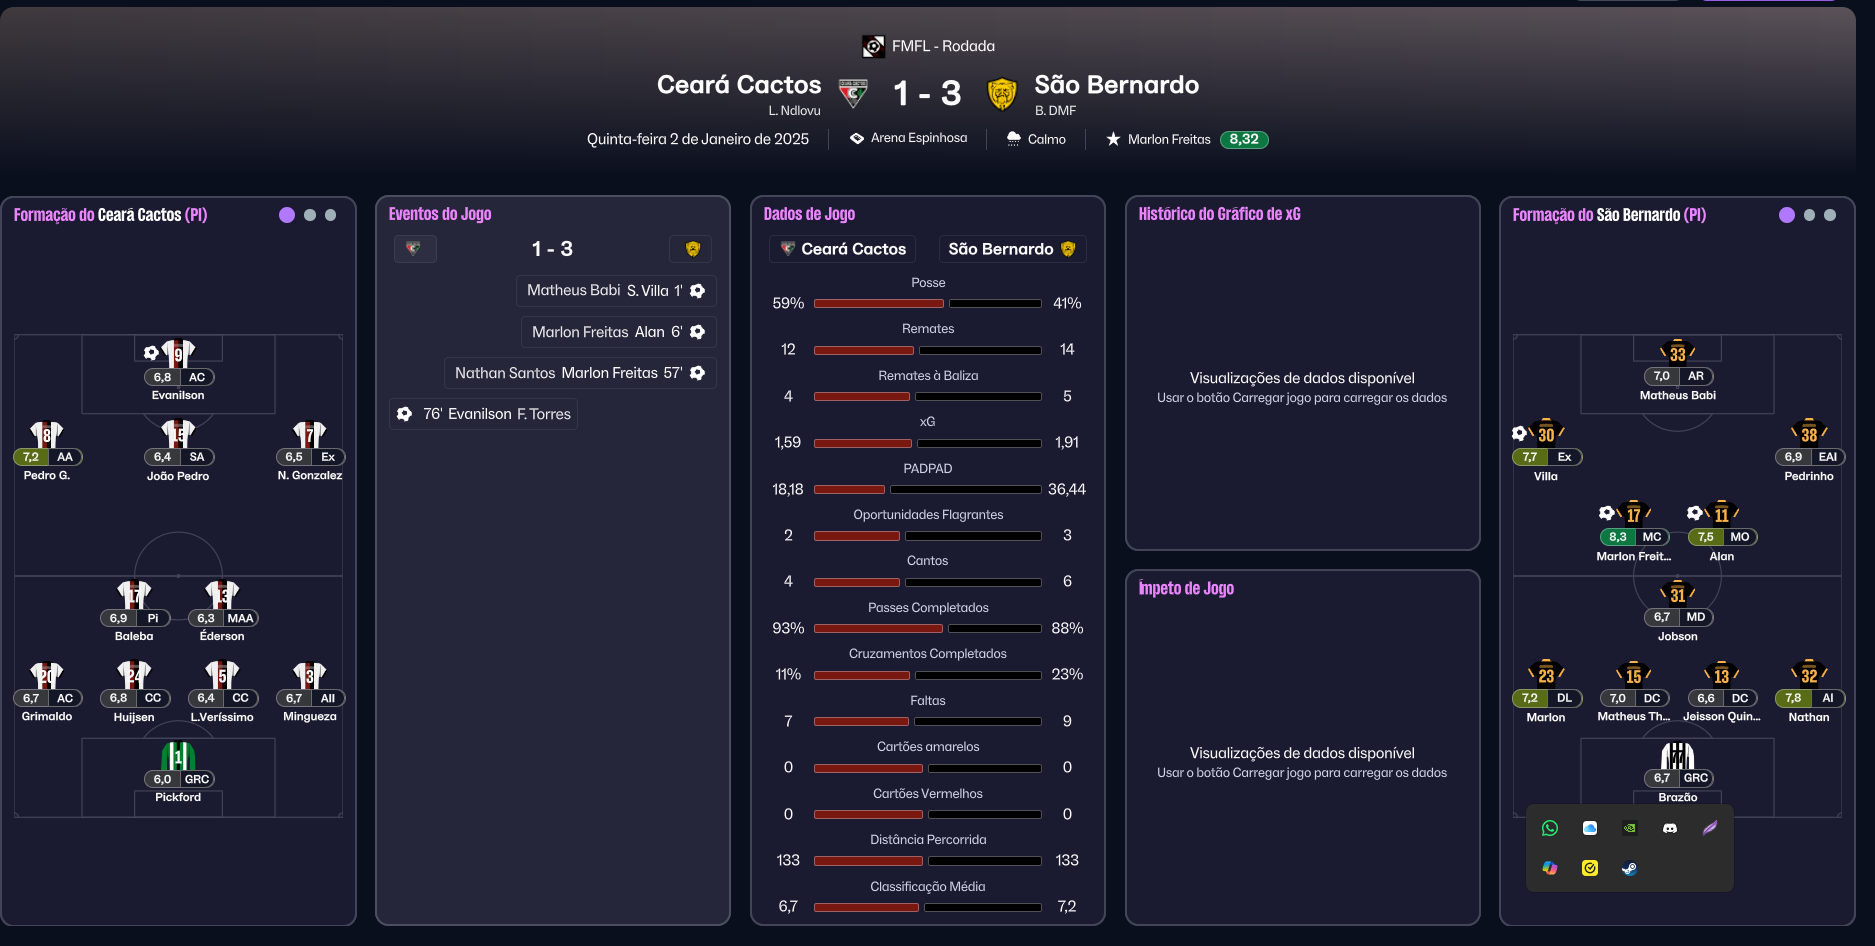This screenshot has width=1875, height=946.
Task: Toggle the São Bernardo crest filter in Eventos do Jogo
Action: [692, 249]
